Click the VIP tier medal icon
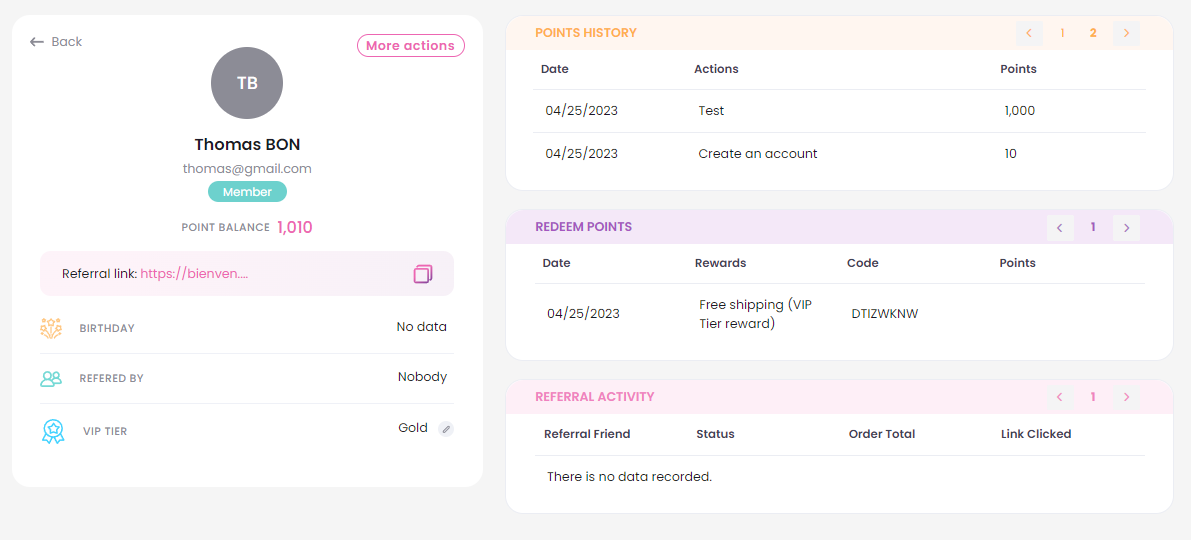 [x=52, y=431]
